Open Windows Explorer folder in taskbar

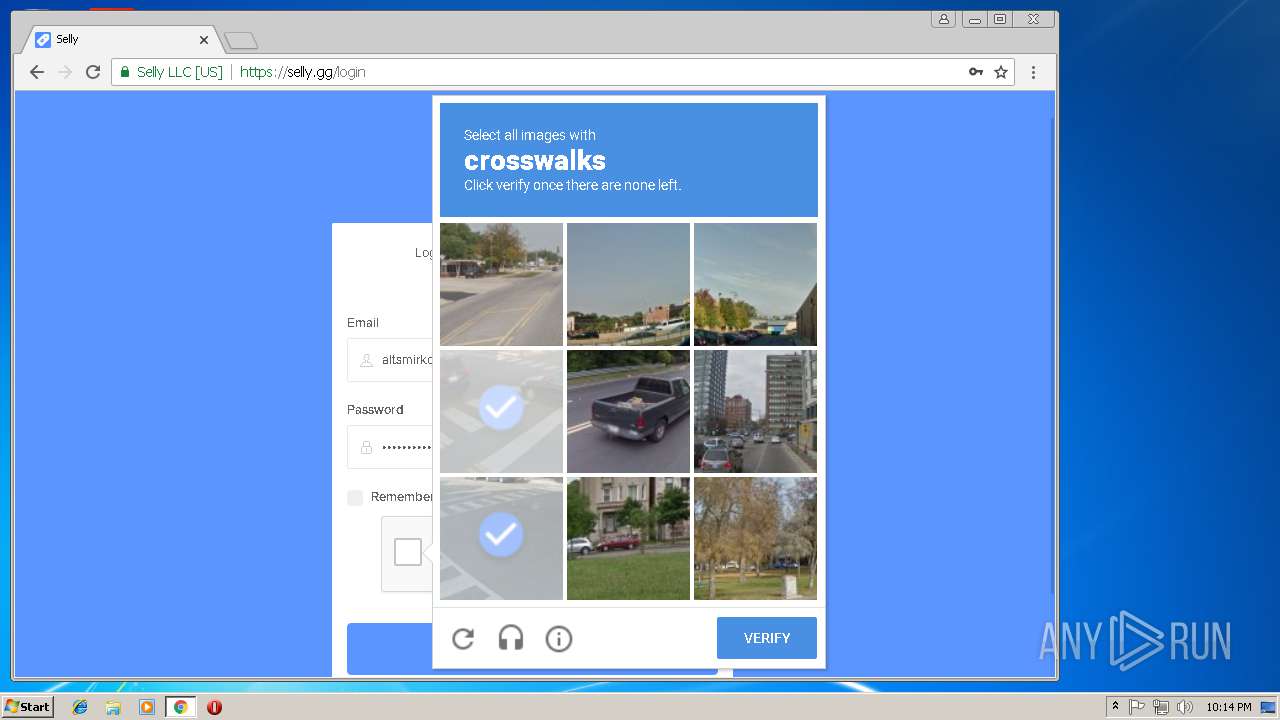[113, 707]
